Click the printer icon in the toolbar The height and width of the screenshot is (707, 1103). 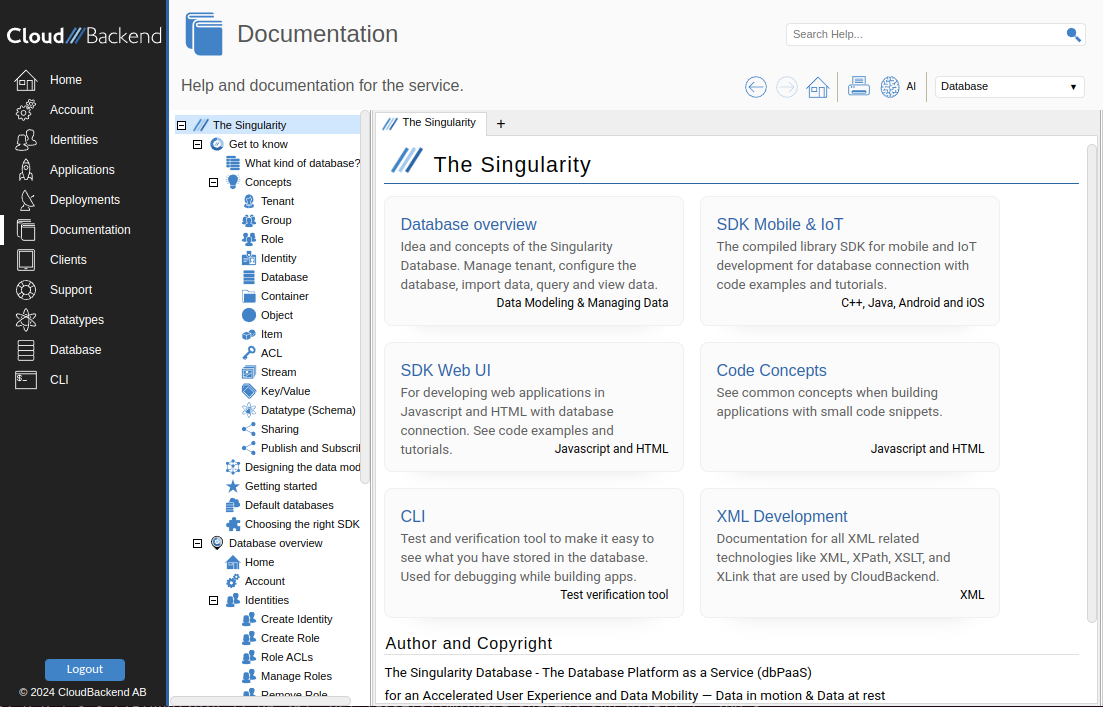pos(859,87)
